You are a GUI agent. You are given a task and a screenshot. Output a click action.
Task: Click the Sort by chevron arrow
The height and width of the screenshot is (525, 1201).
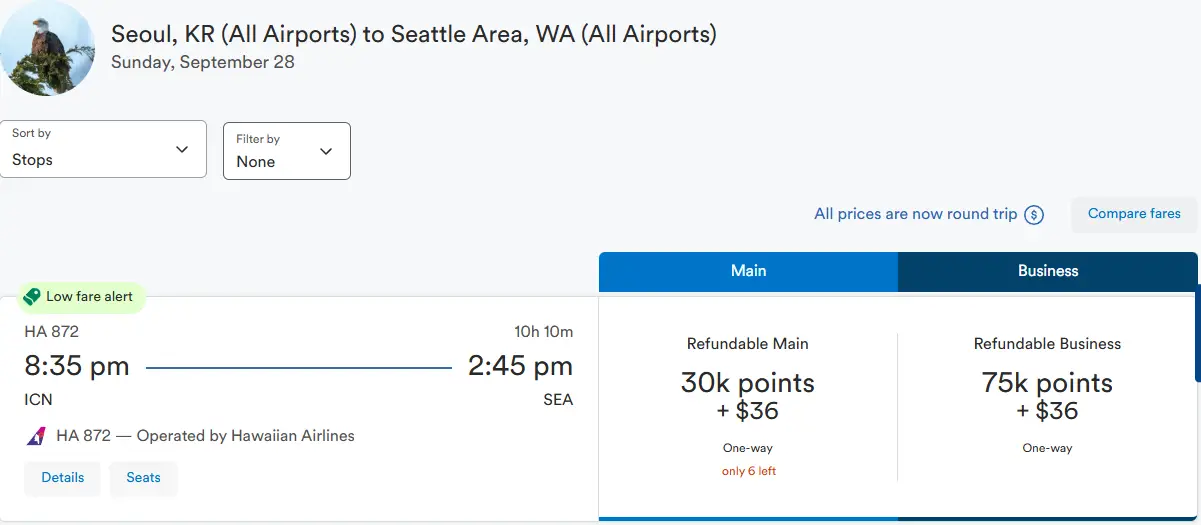click(x=182, y=149)
